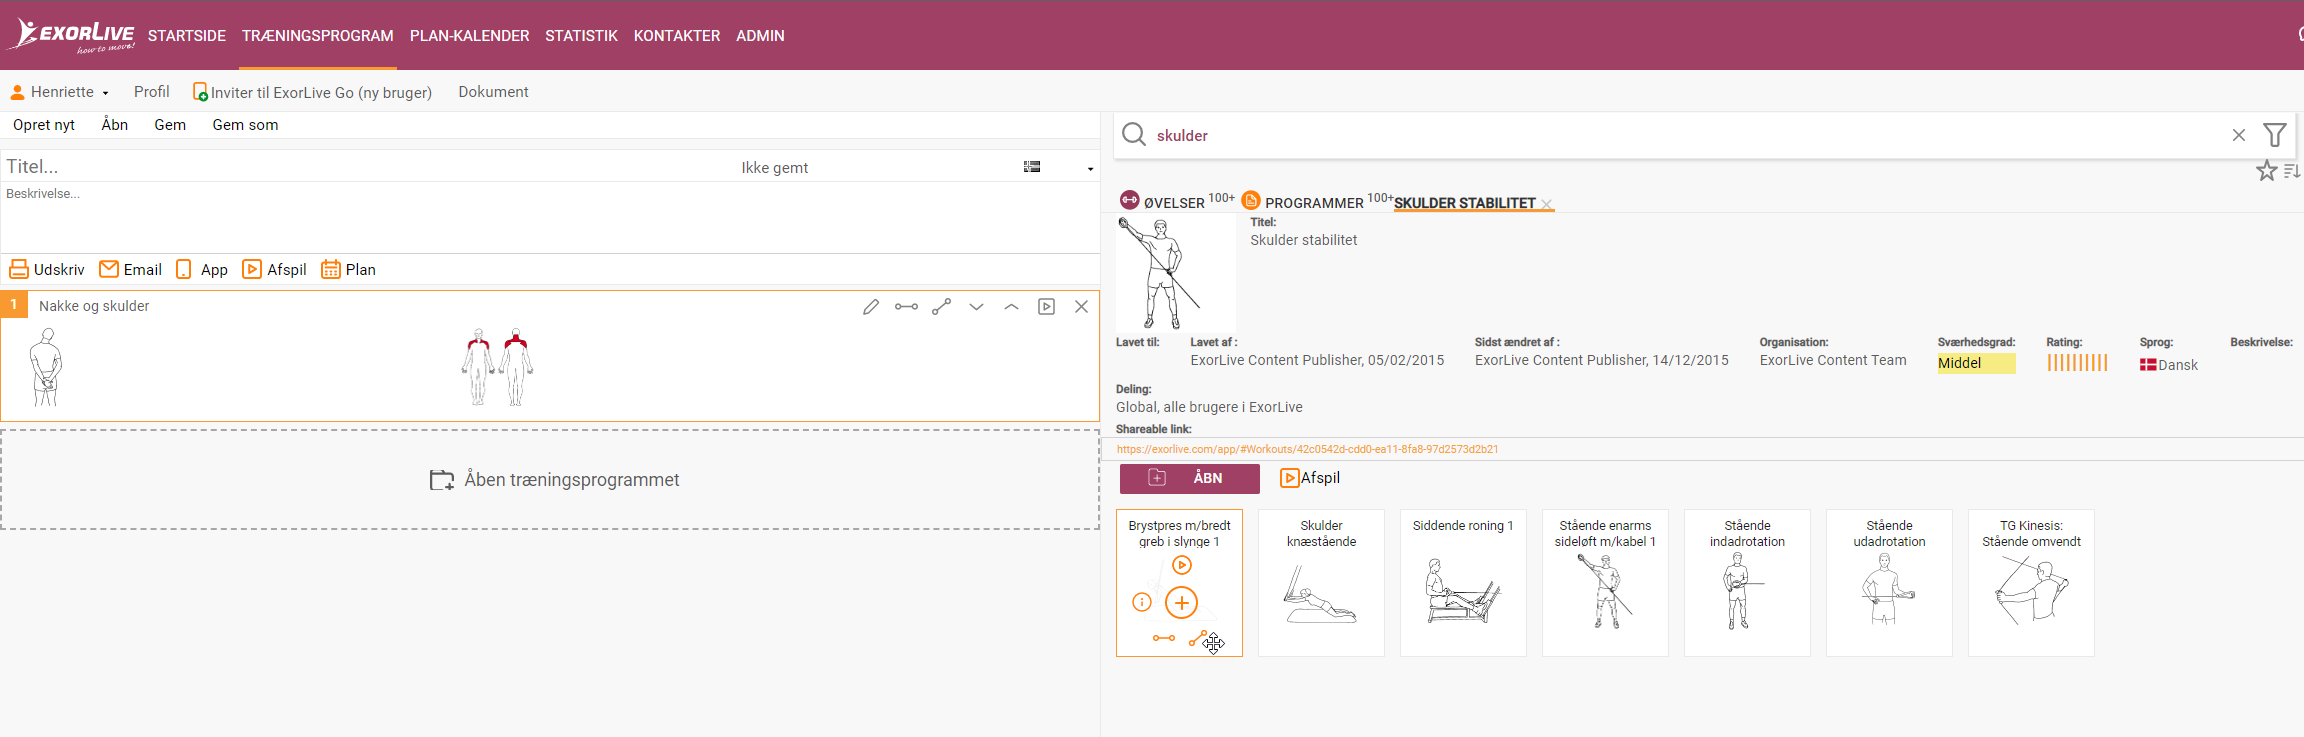
Task: Click the Dansk flag icon
Action: tap(2147, 365)
